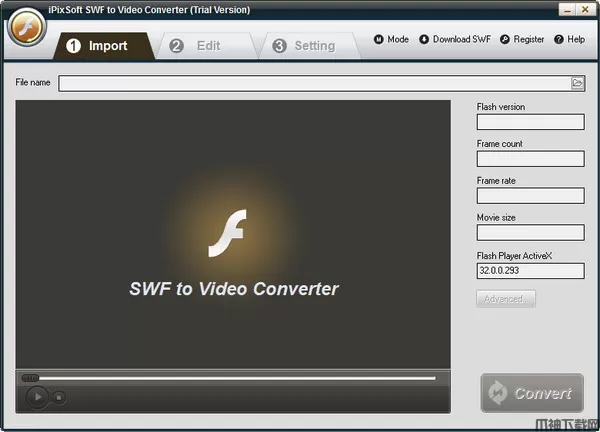Click the preview seek bar handle
Viewport: 600px width, 432px height.
[x=30, y=378]
